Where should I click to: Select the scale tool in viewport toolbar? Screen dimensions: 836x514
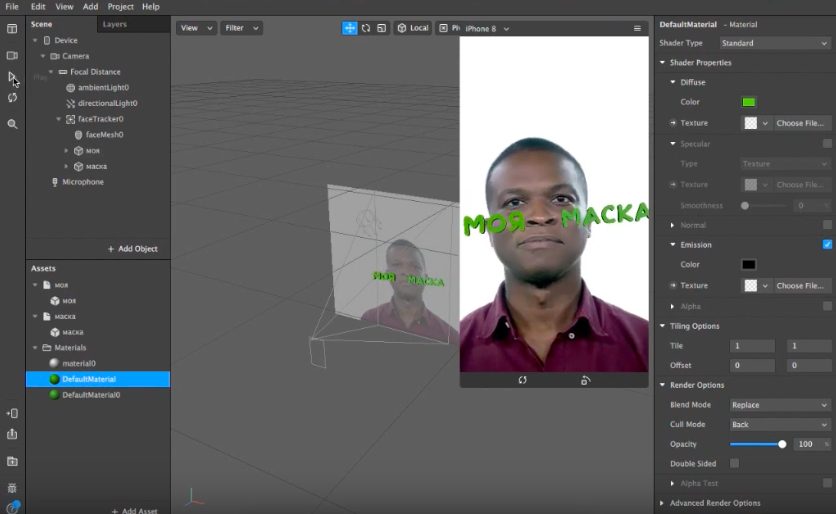[x=382, y=28]
